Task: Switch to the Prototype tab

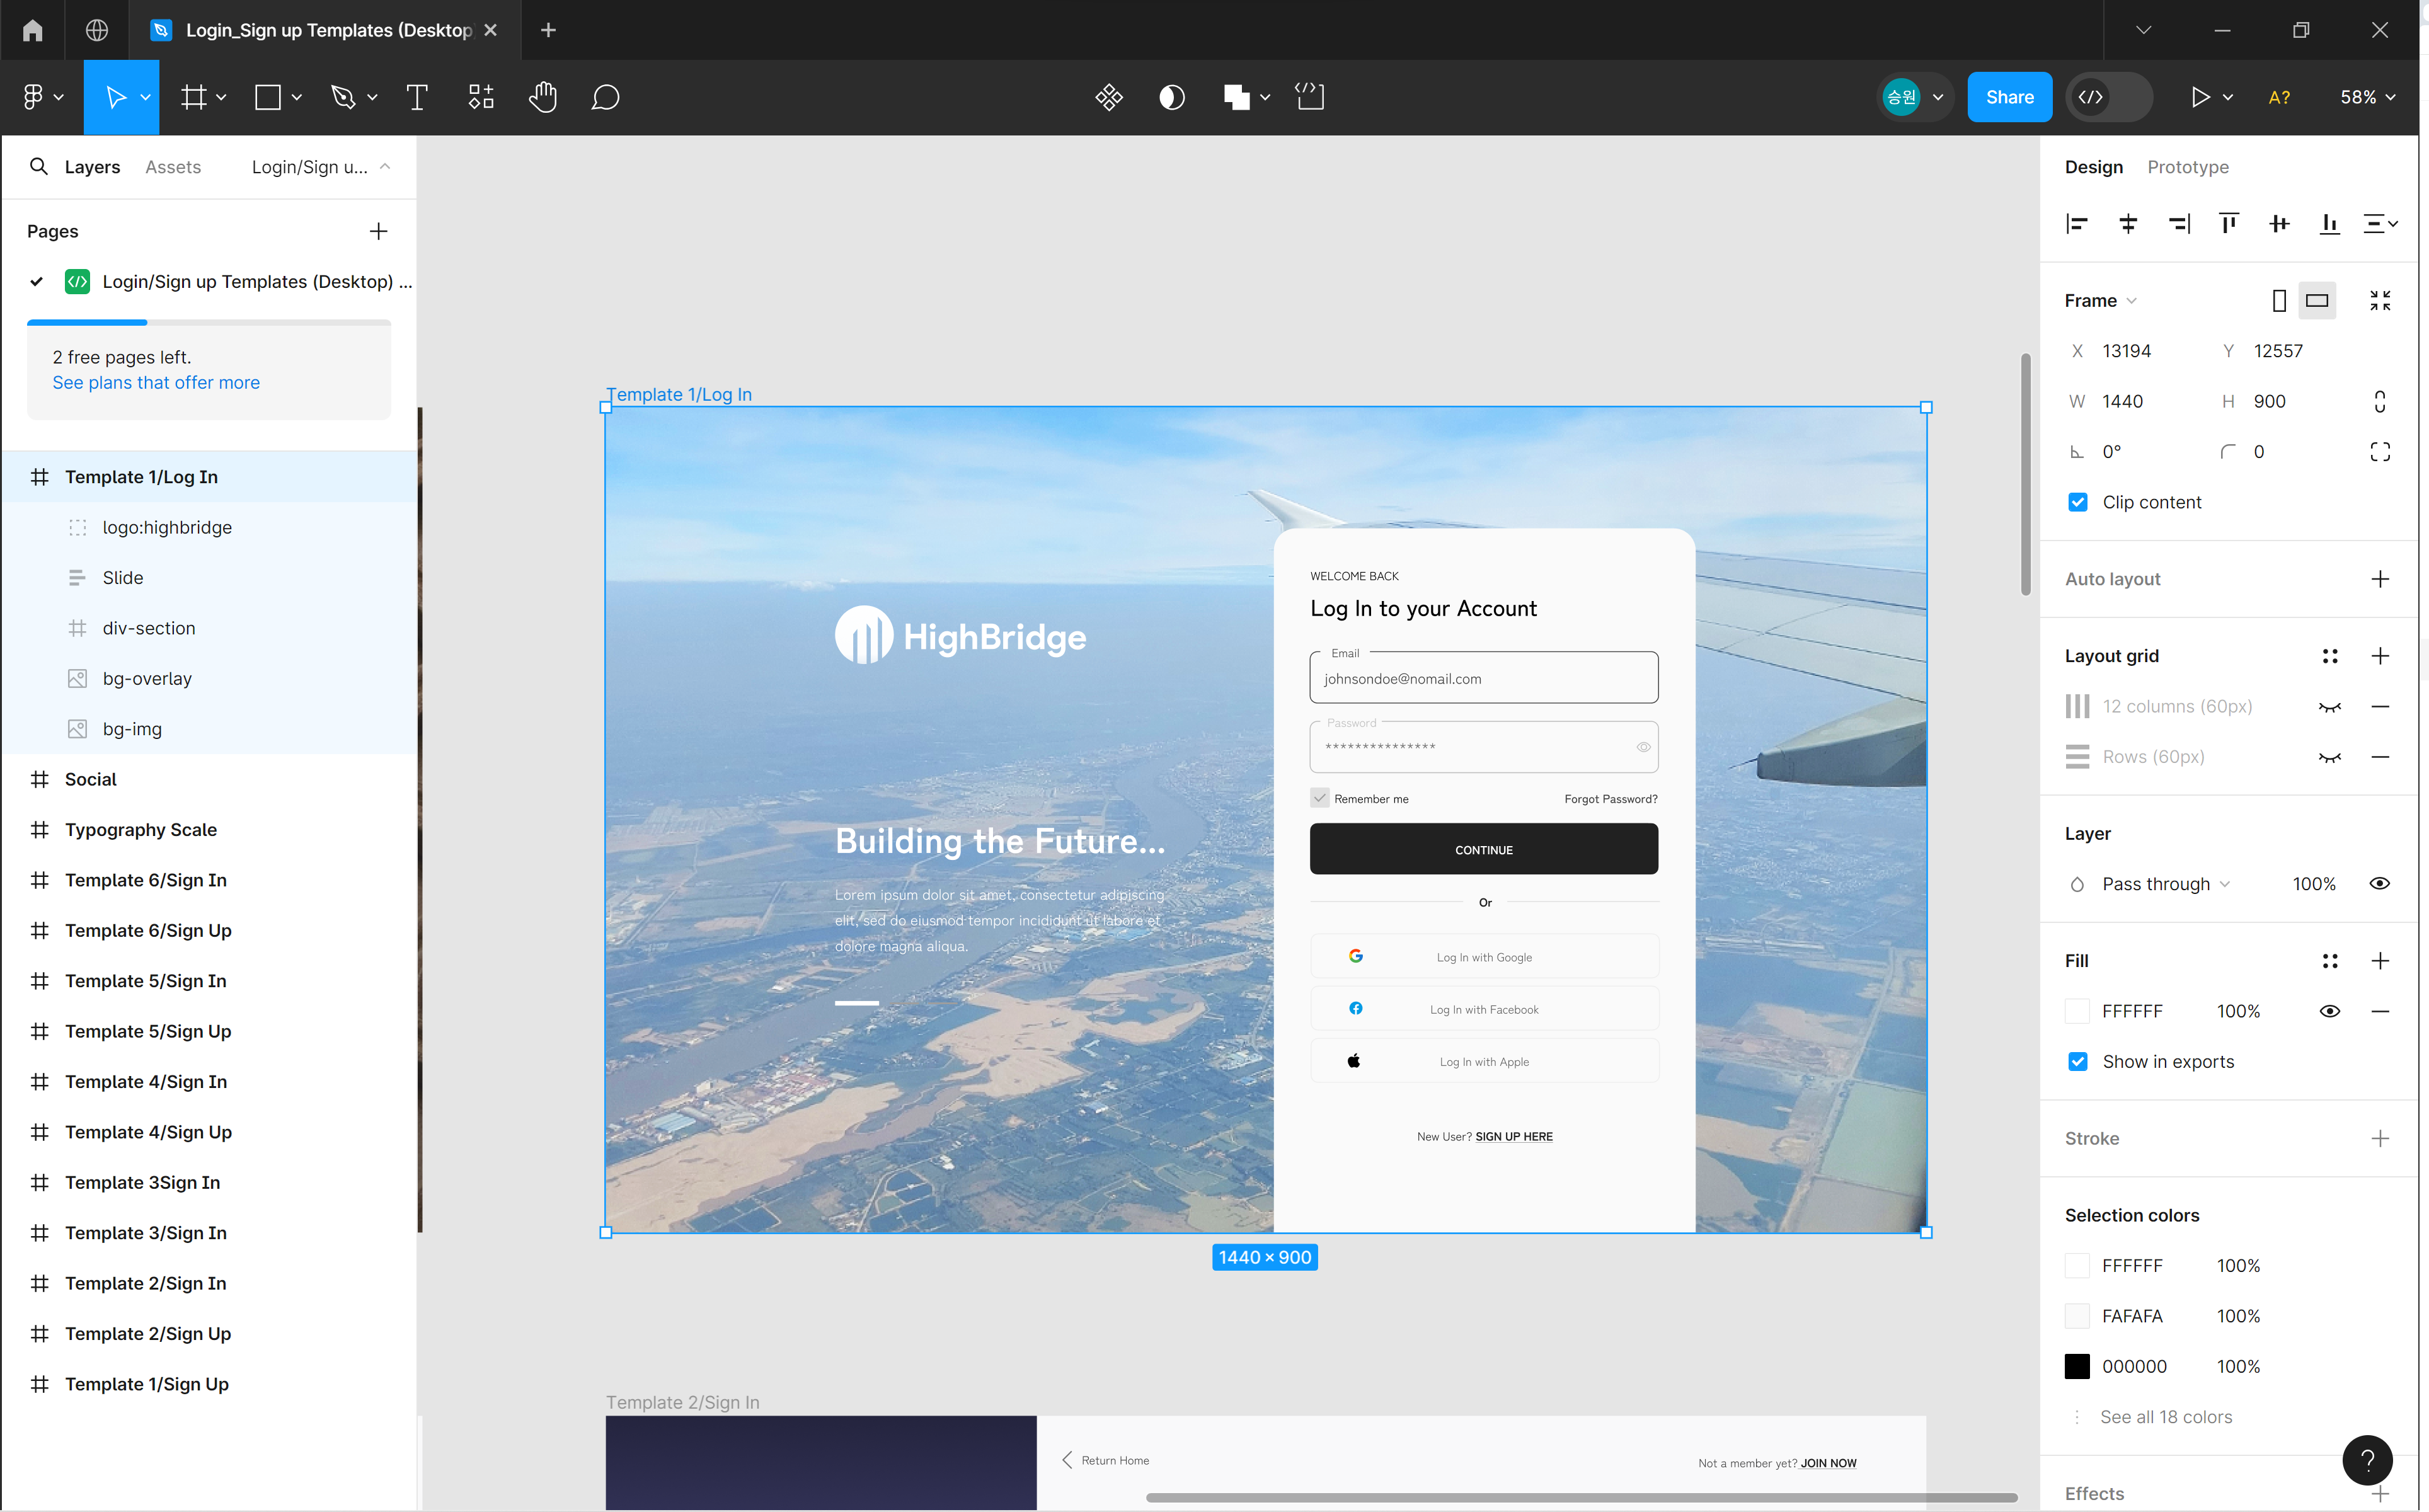Action: 2187,167
